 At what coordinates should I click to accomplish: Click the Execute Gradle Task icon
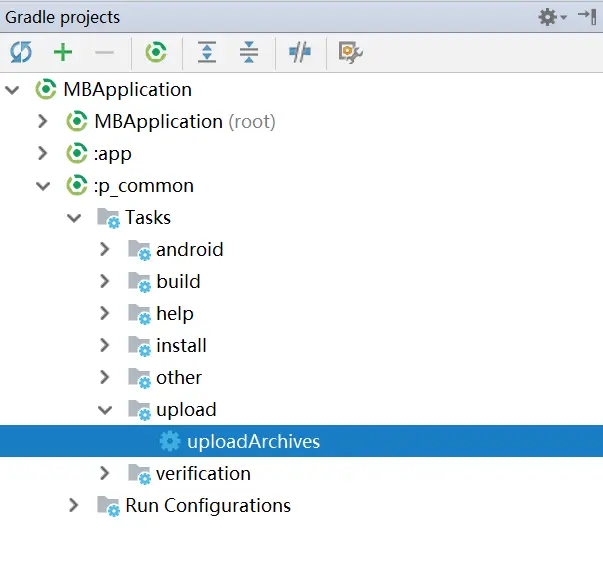pyautogui.click(x=156, y=52)
